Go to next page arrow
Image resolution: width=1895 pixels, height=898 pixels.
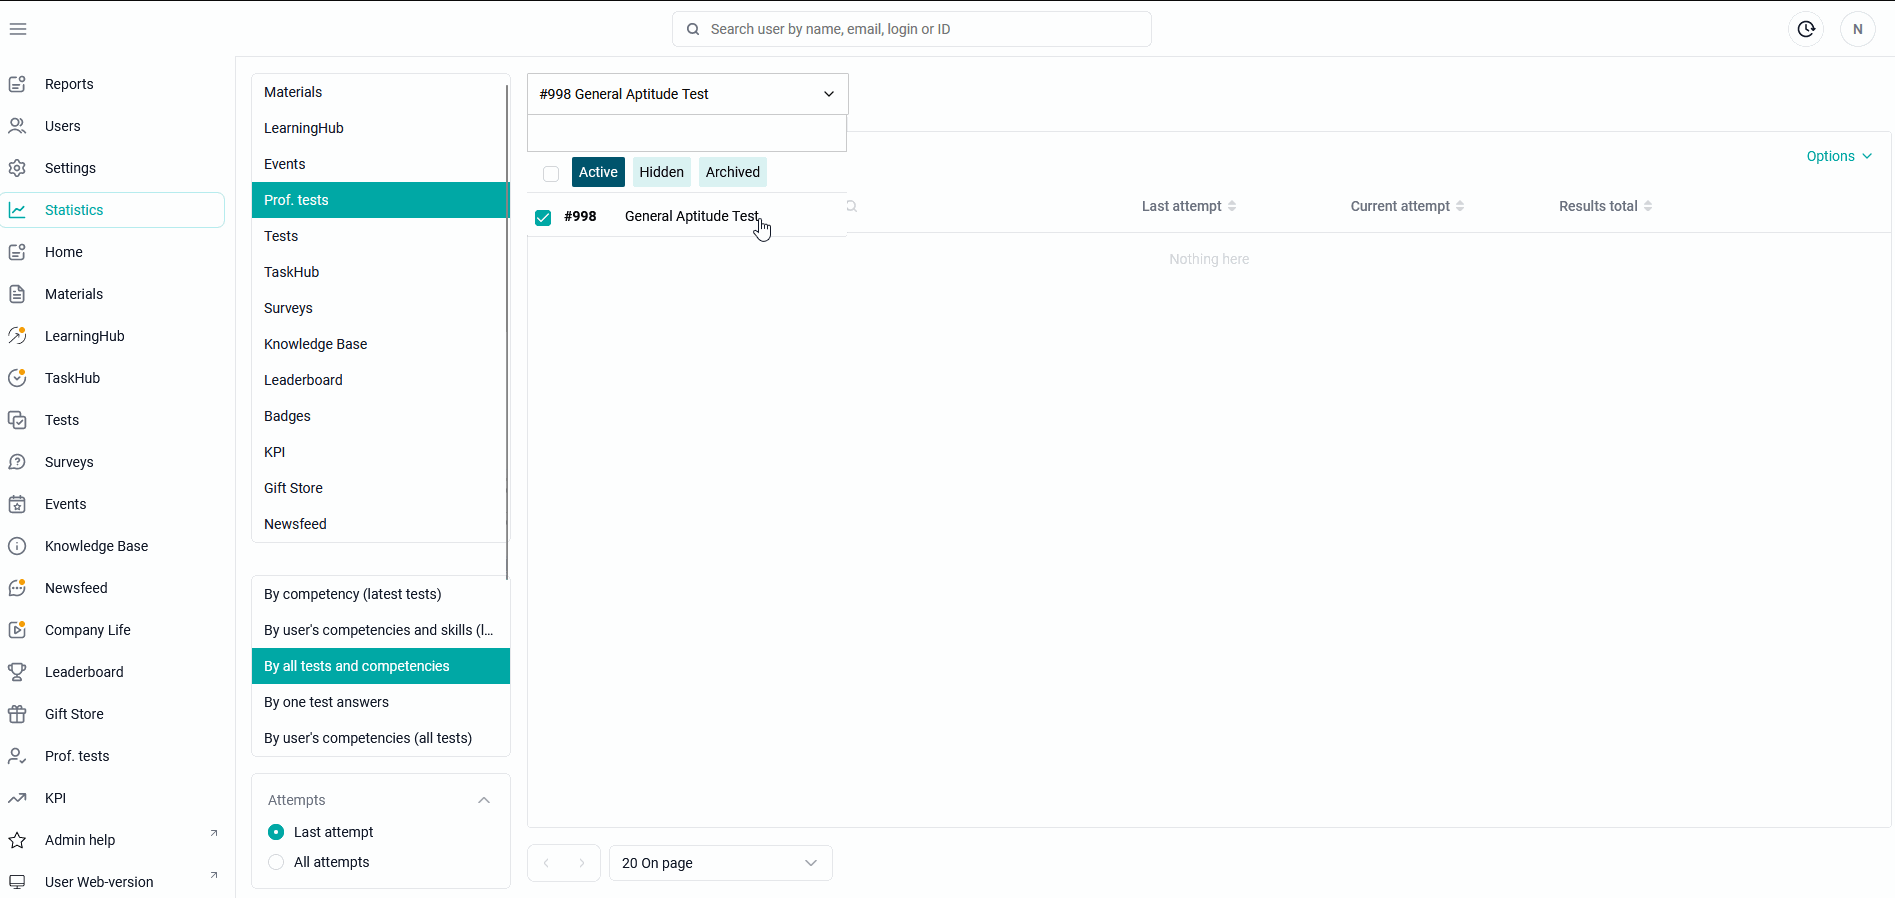tap(582, 863)
